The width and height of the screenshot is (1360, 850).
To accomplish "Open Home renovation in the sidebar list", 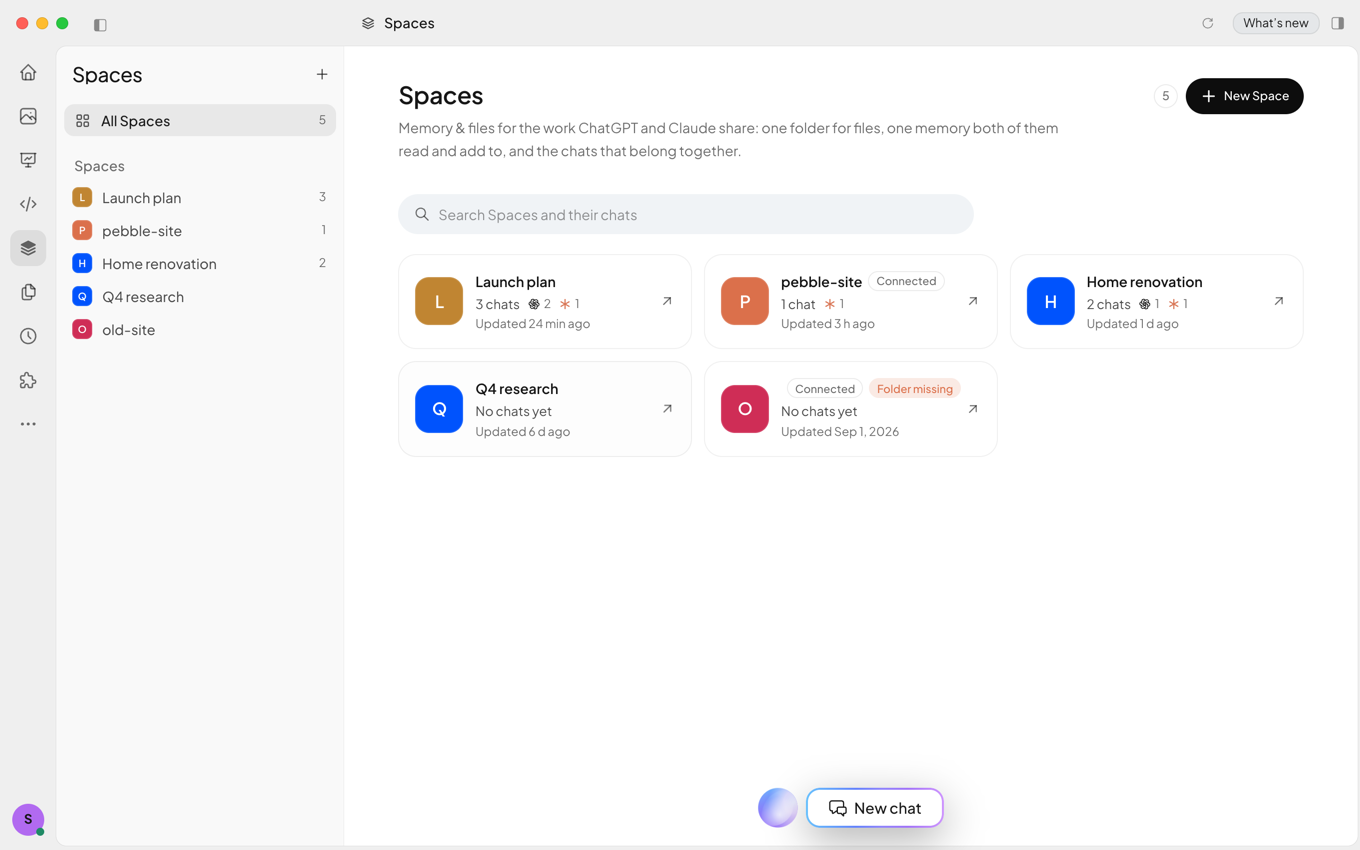I will tap(200, 263).
